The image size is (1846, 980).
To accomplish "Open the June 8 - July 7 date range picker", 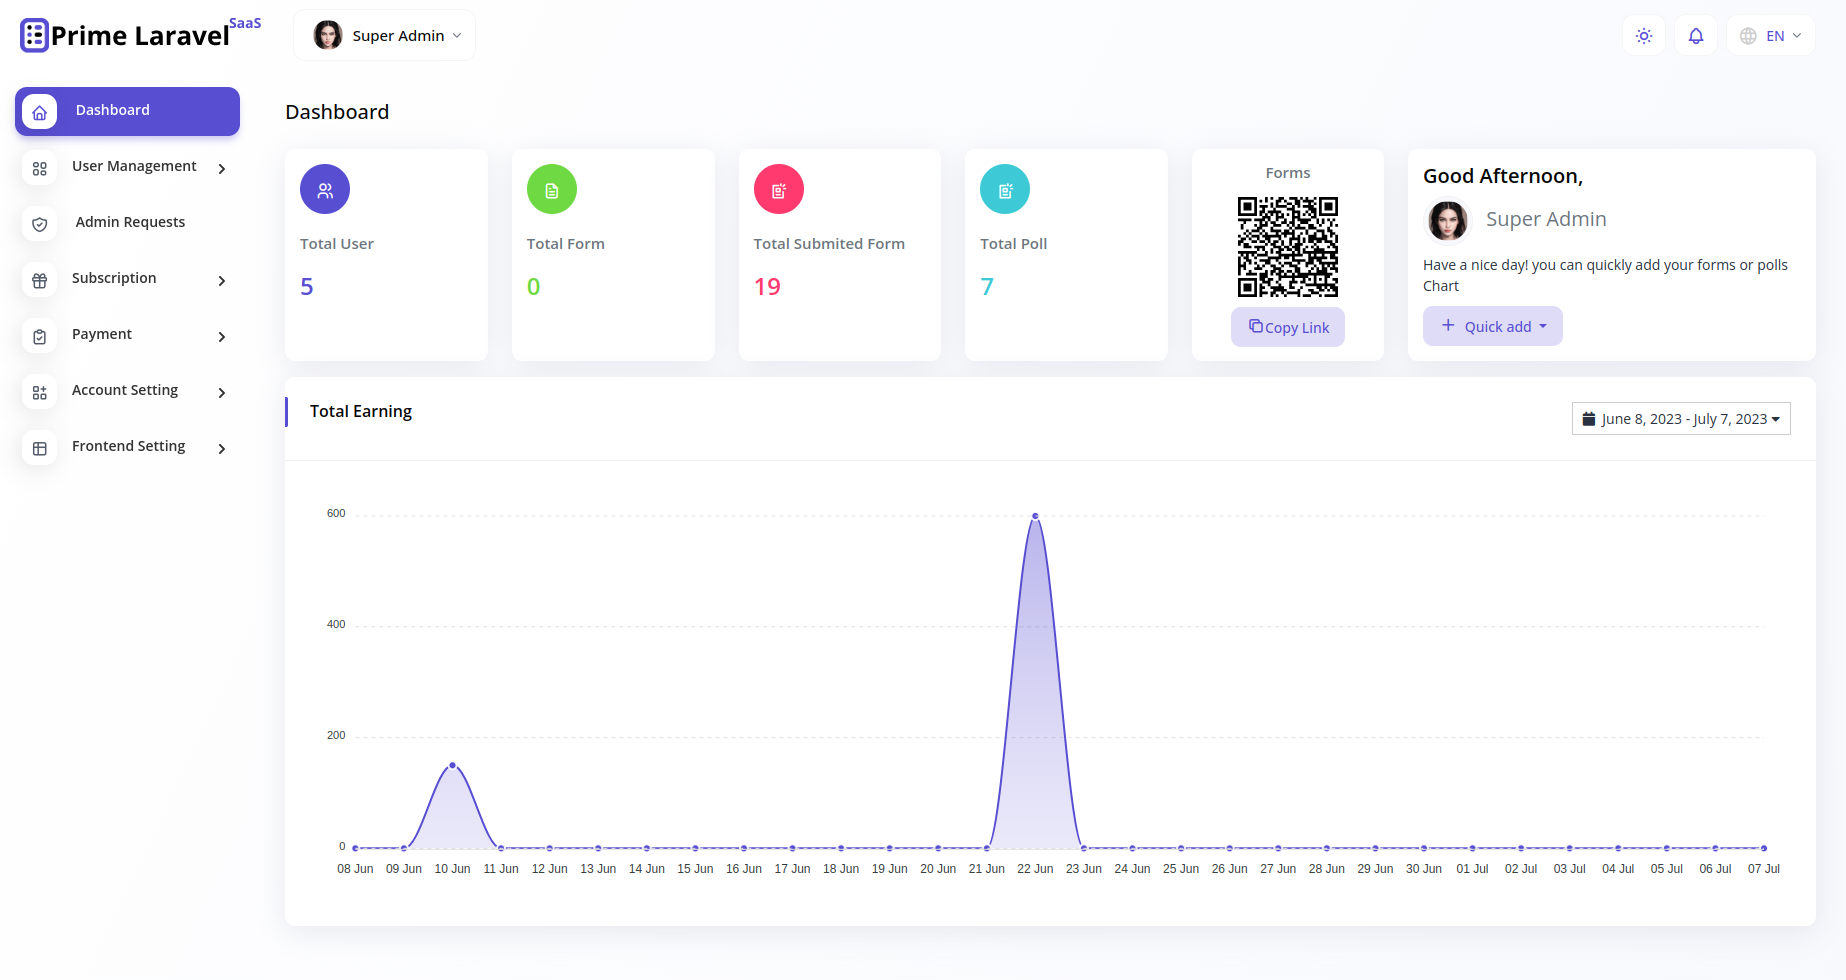I will click(1681, 419).
